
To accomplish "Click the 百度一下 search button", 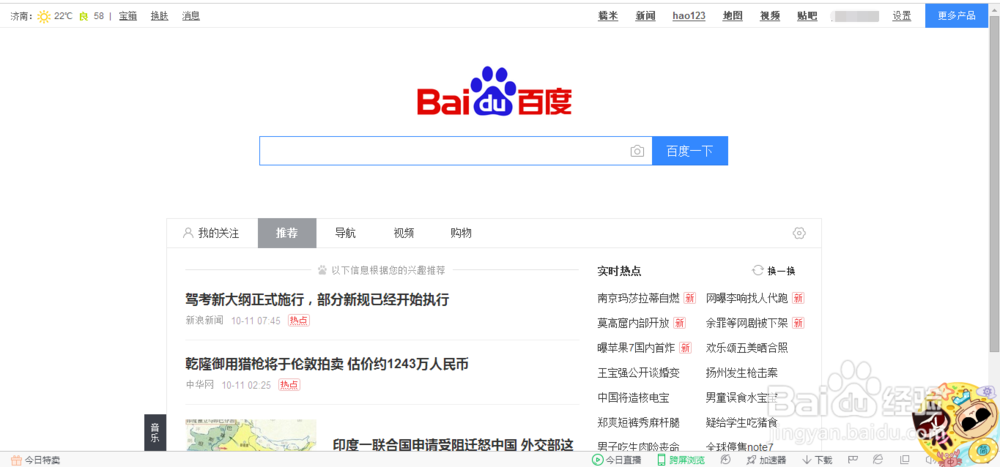I will point(689,151).
